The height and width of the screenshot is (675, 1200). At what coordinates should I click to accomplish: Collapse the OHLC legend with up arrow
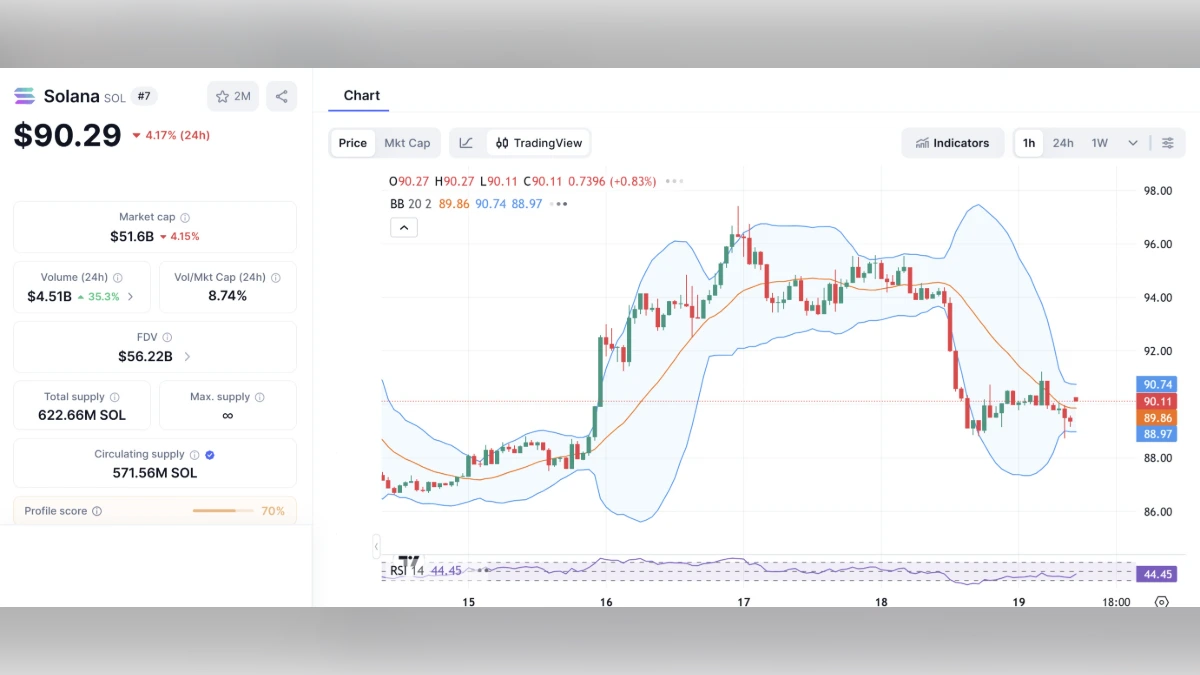point(403,227)
